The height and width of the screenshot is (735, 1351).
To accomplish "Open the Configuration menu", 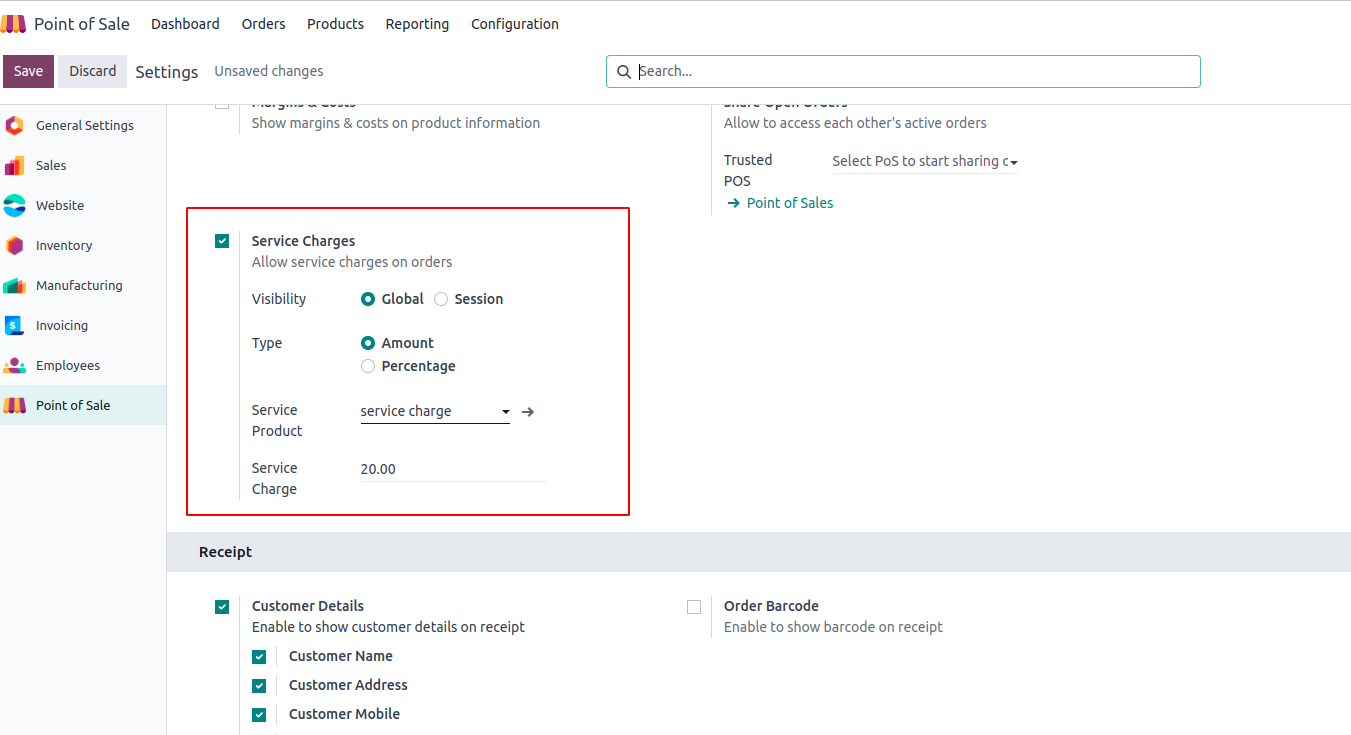I will click(515, 24).
